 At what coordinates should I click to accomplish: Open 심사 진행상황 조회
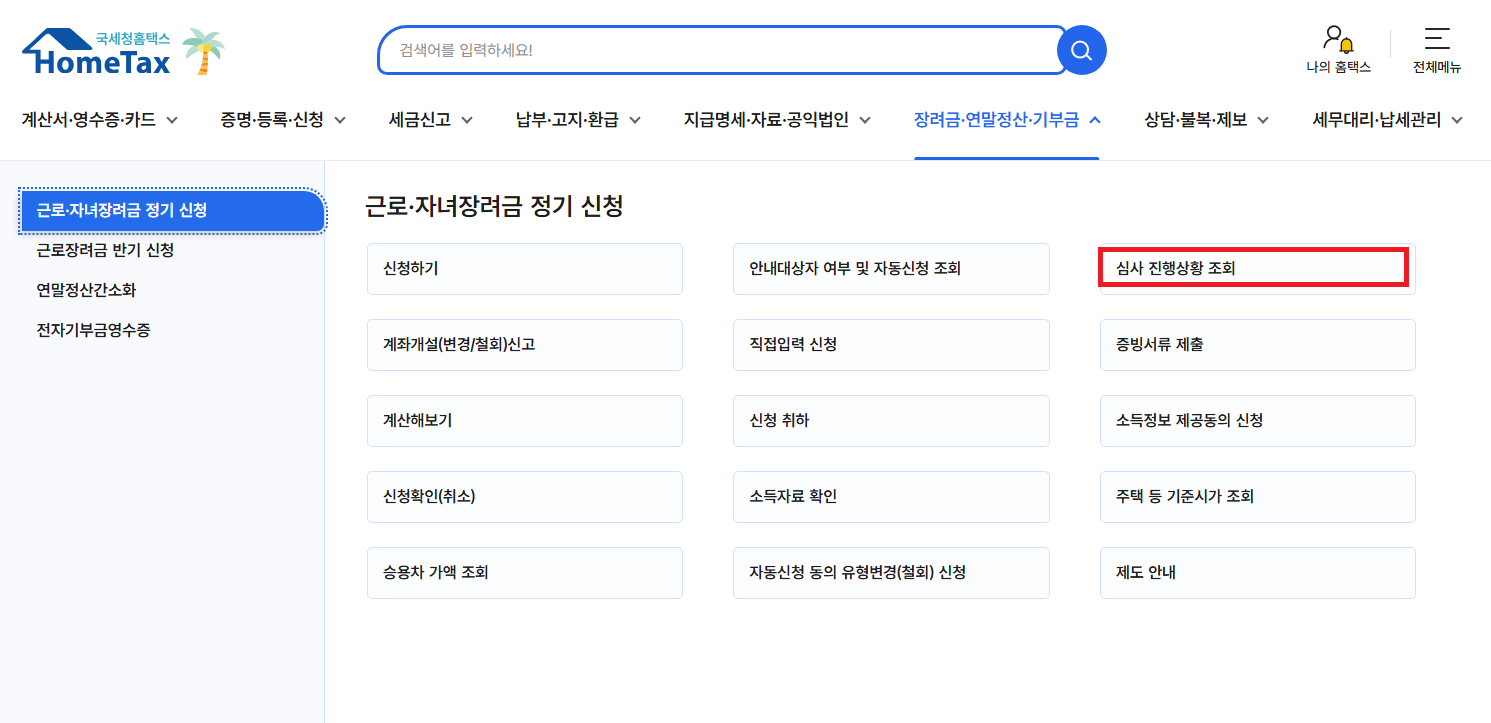1254,267
